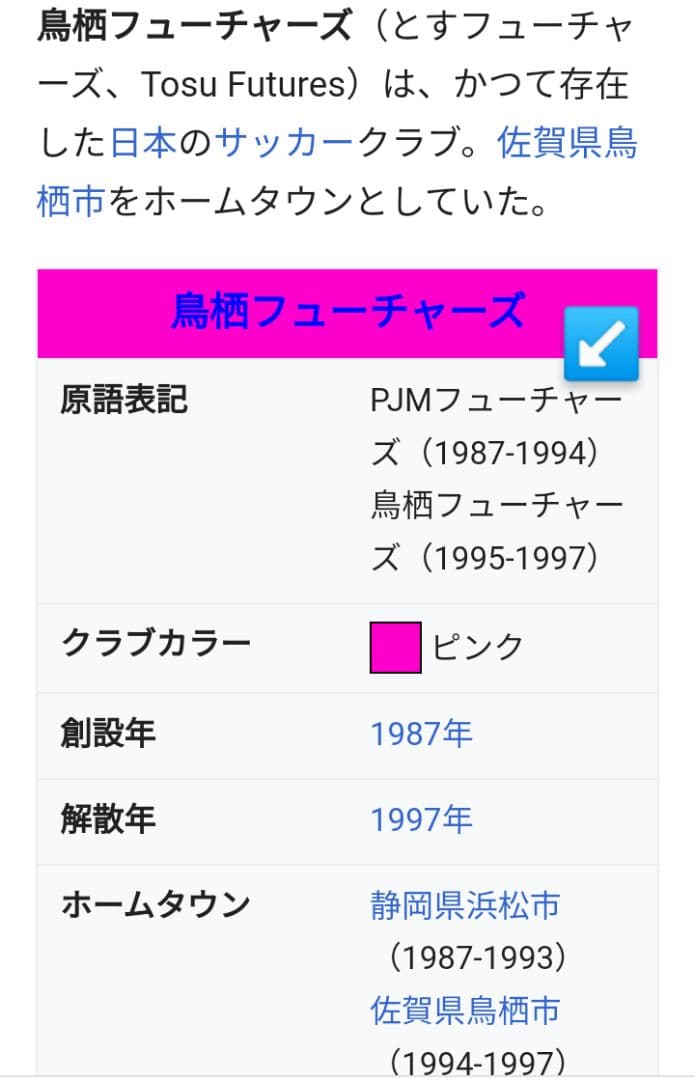Select the 原語表記 row label

pos(124,401)
